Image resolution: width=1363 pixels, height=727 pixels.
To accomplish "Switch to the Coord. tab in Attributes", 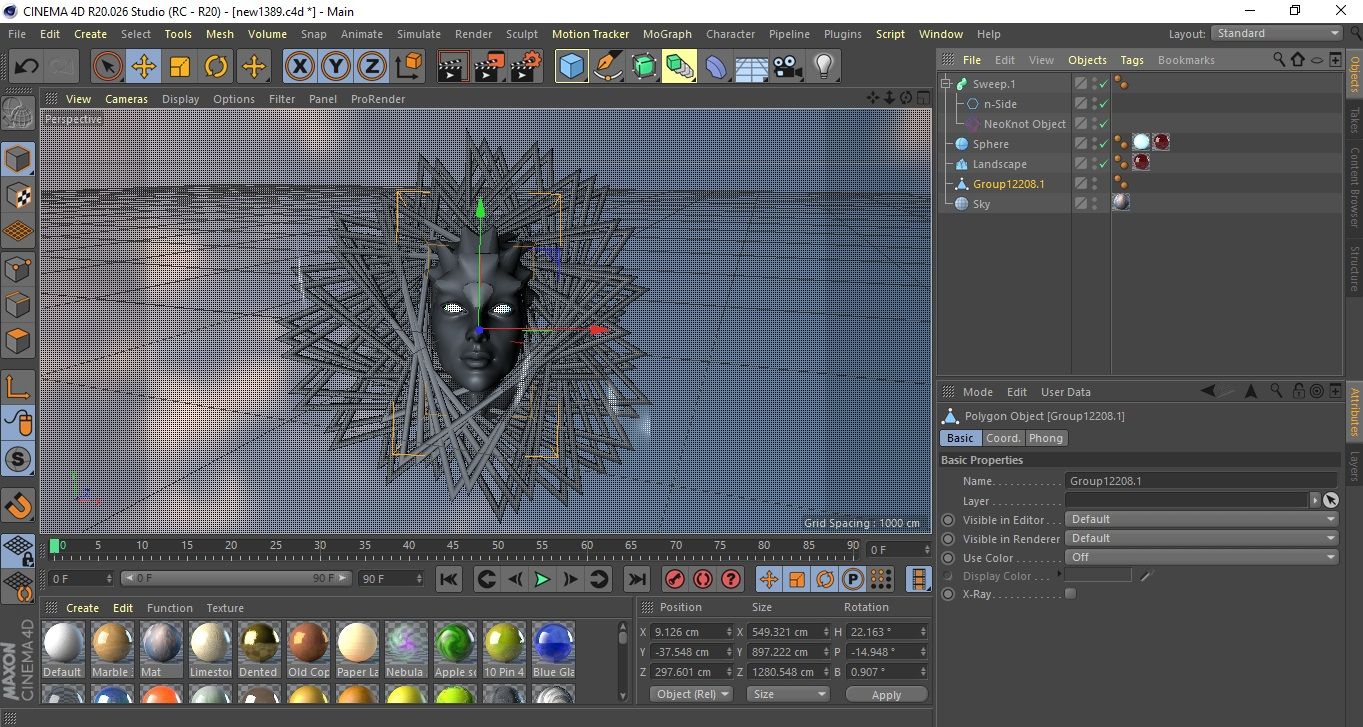I will [x=1003, y=438].
